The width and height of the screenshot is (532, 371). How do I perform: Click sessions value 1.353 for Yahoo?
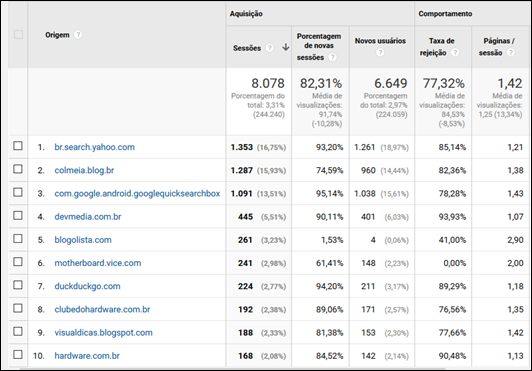[x=242, y=147]
